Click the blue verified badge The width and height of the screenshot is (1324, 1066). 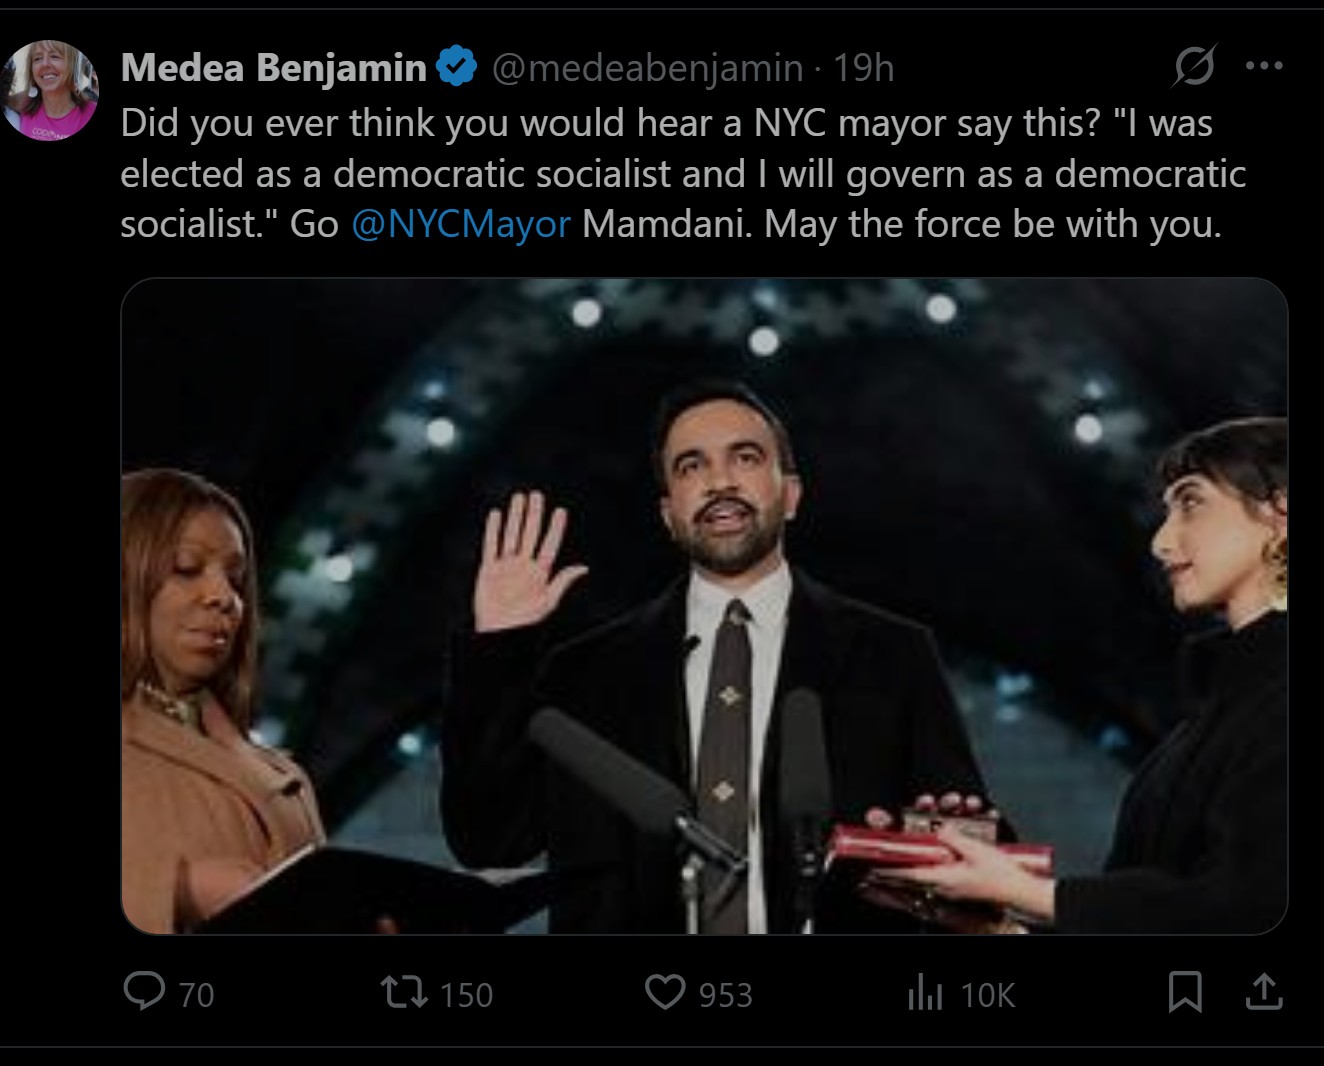click(x=458, y=67)
